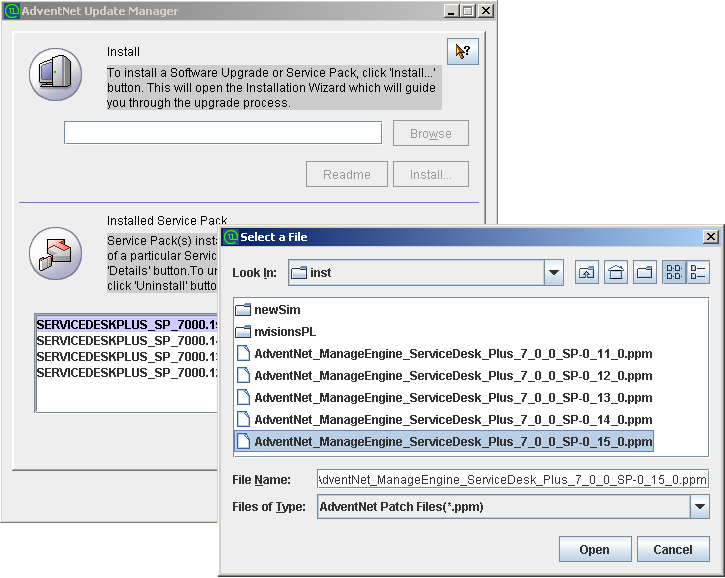Click the Installed Service Pack uninstall icon

coord(55,253)
